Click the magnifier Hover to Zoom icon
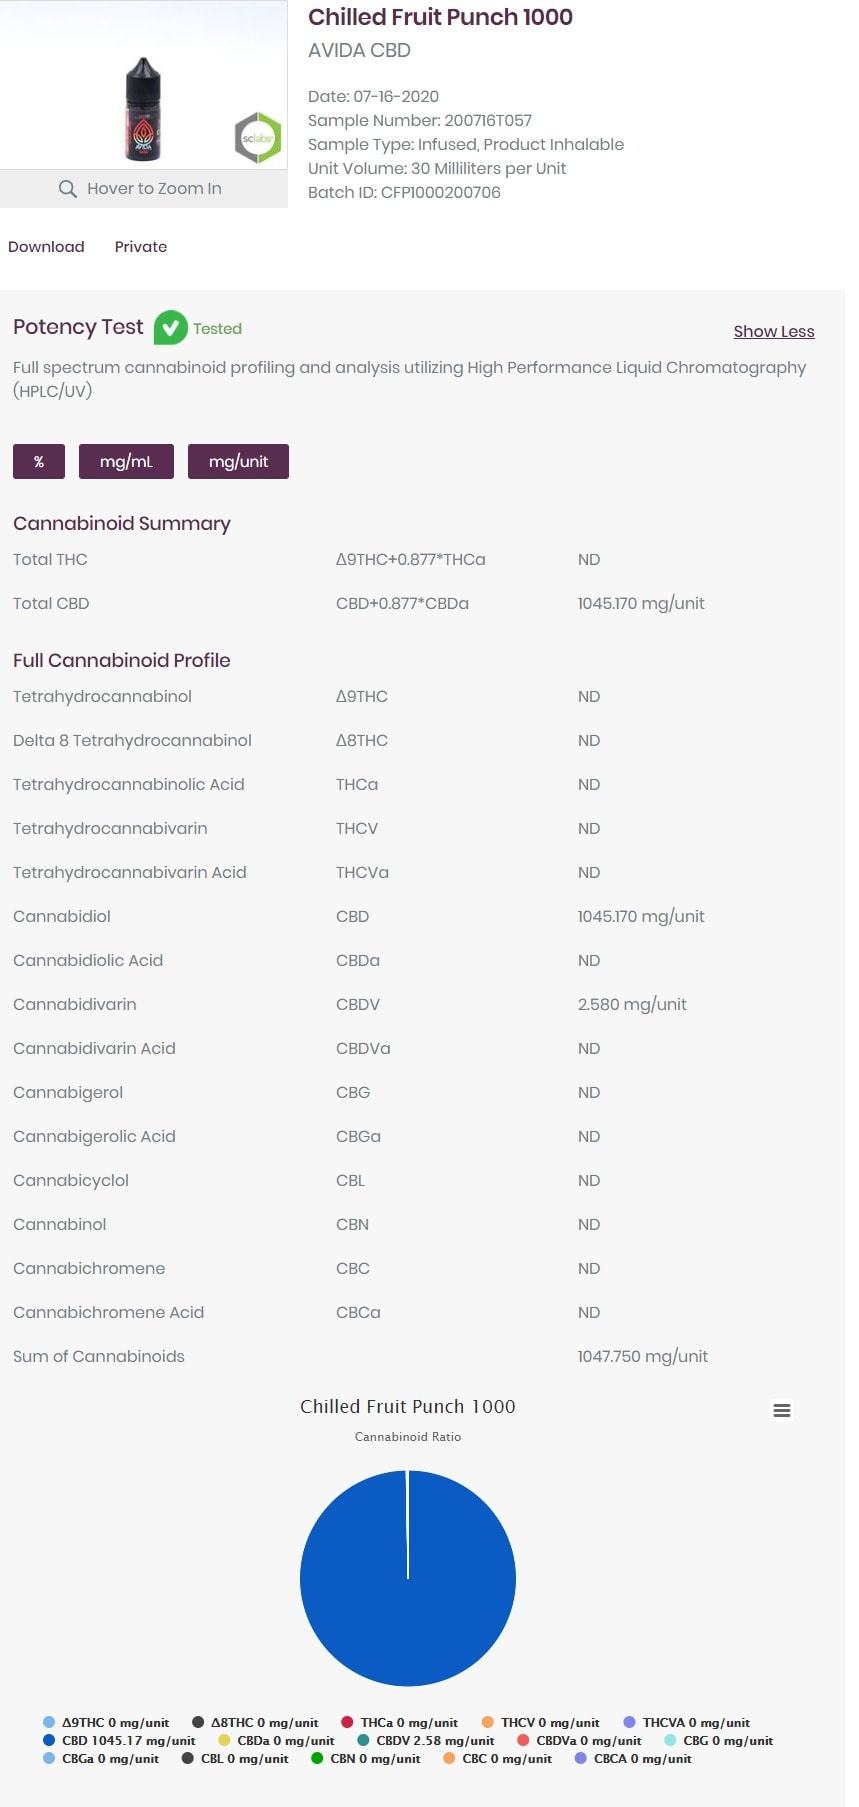 [68, 189]
